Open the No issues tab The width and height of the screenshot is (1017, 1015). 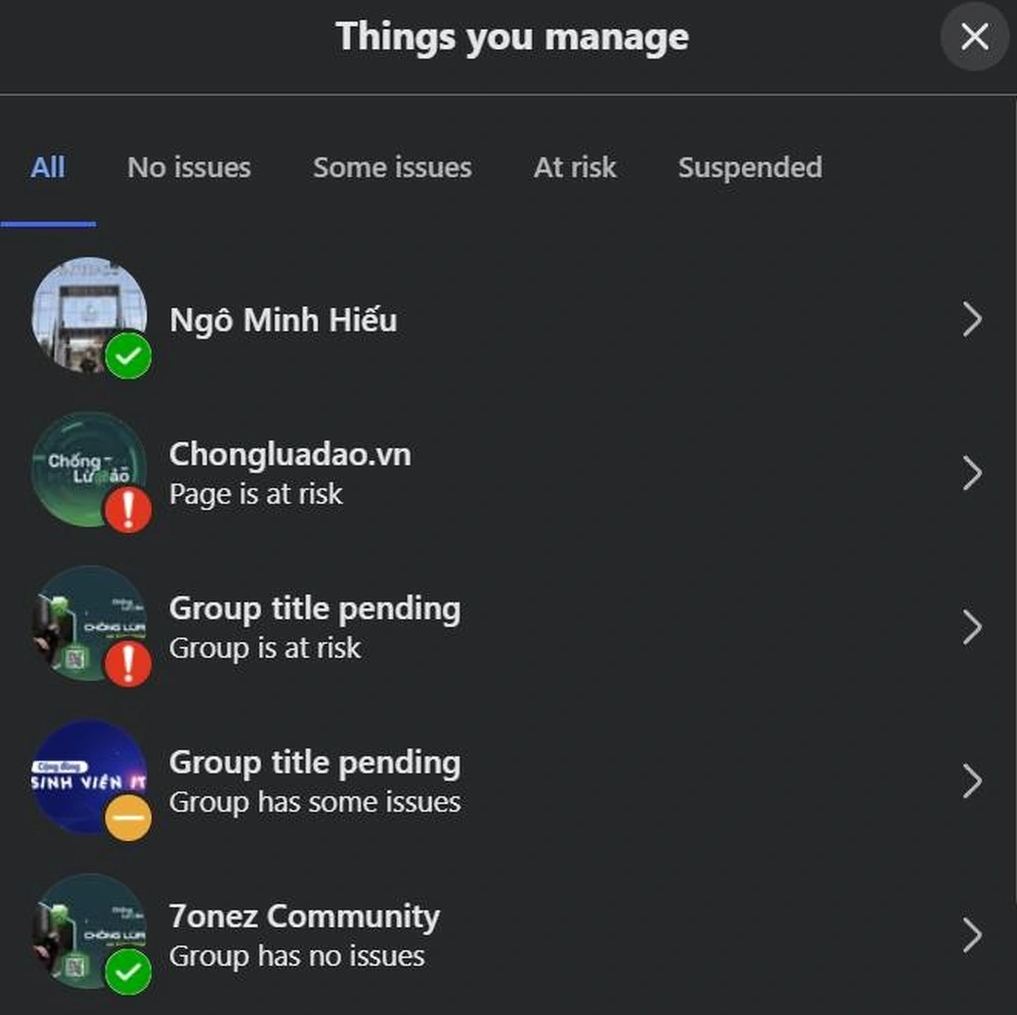pos(189,167)
